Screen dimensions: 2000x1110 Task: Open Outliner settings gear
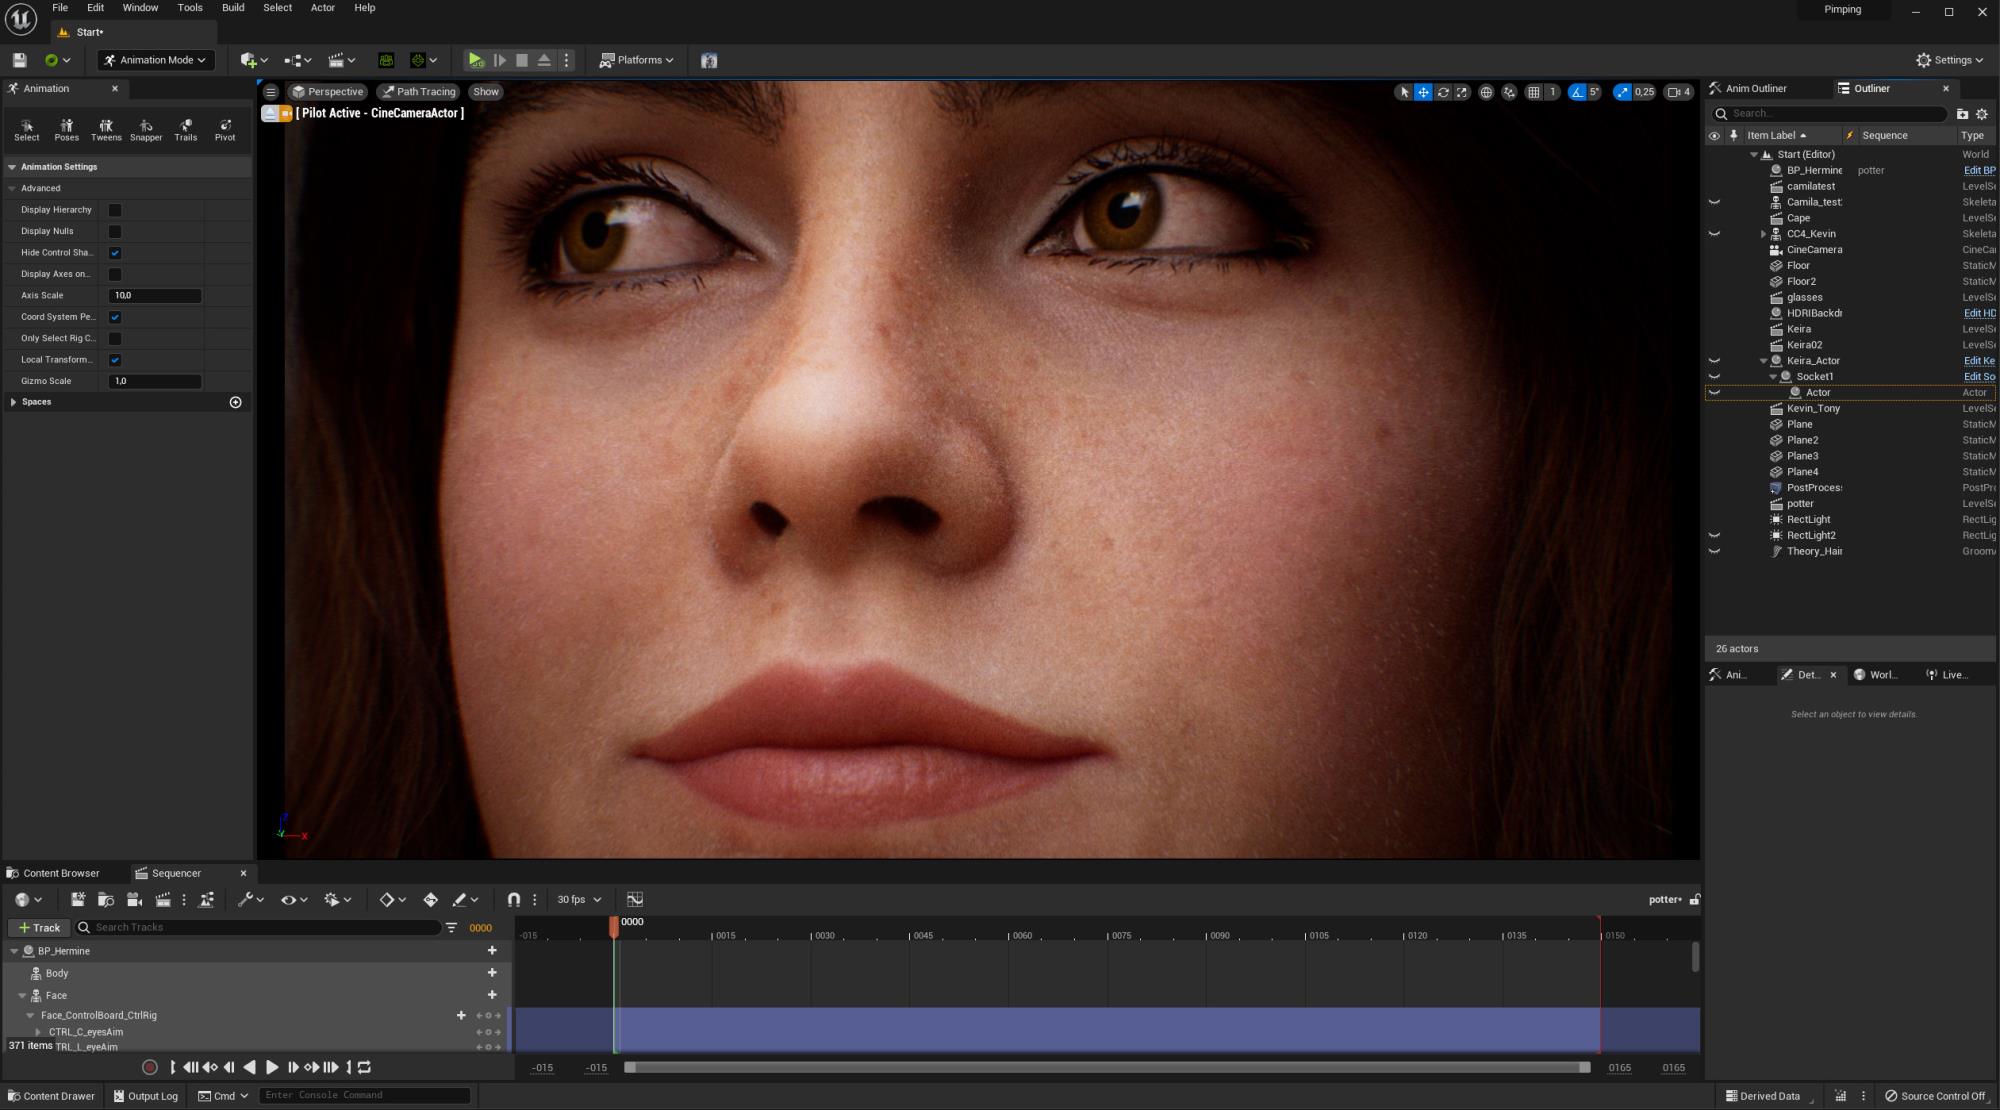click(x=1982, y=114)
